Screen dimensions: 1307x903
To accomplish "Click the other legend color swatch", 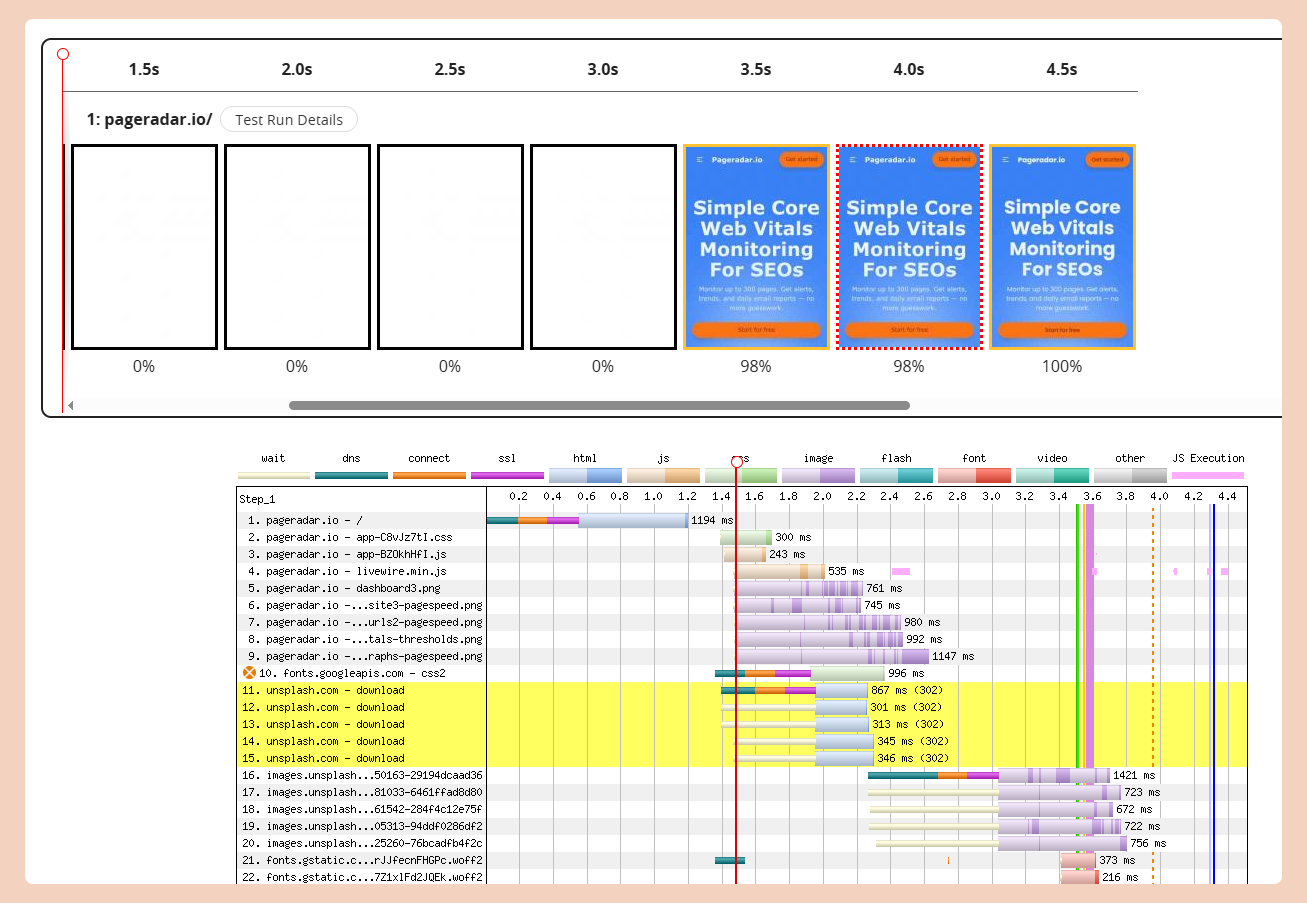I will 1130,475.
